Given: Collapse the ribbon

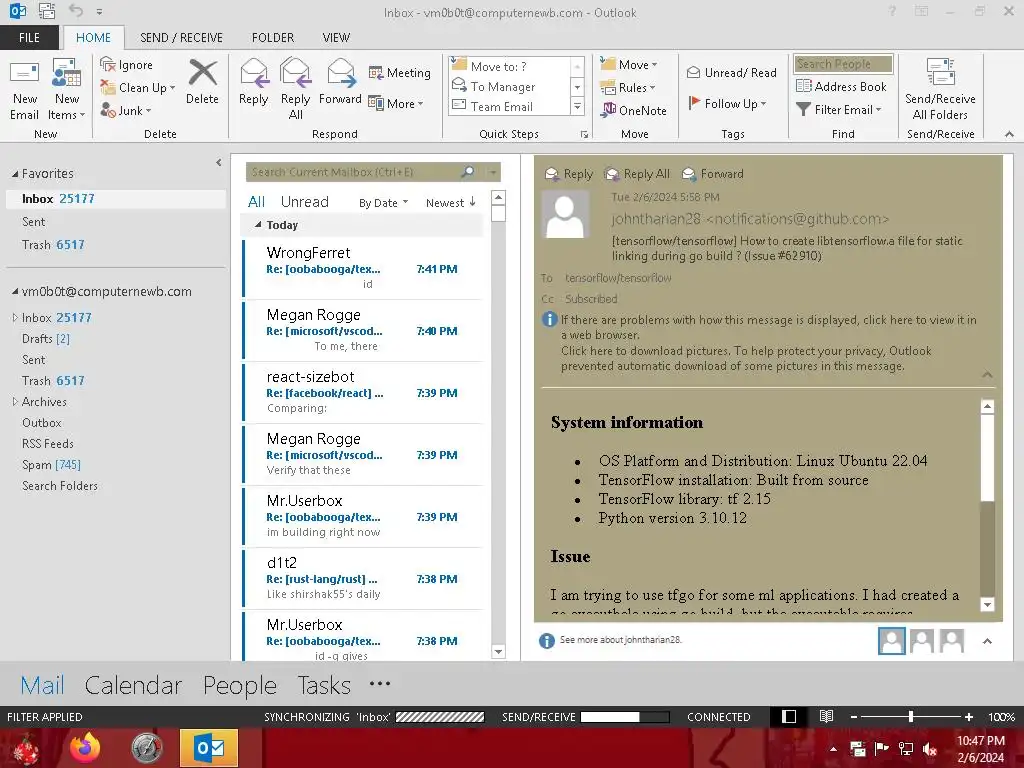Looking at the screenshot, I should coord(1009,134).
